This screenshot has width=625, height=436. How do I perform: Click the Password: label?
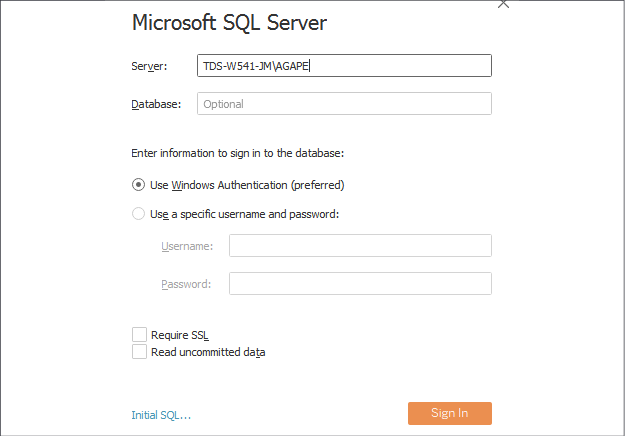pos(186,284)
